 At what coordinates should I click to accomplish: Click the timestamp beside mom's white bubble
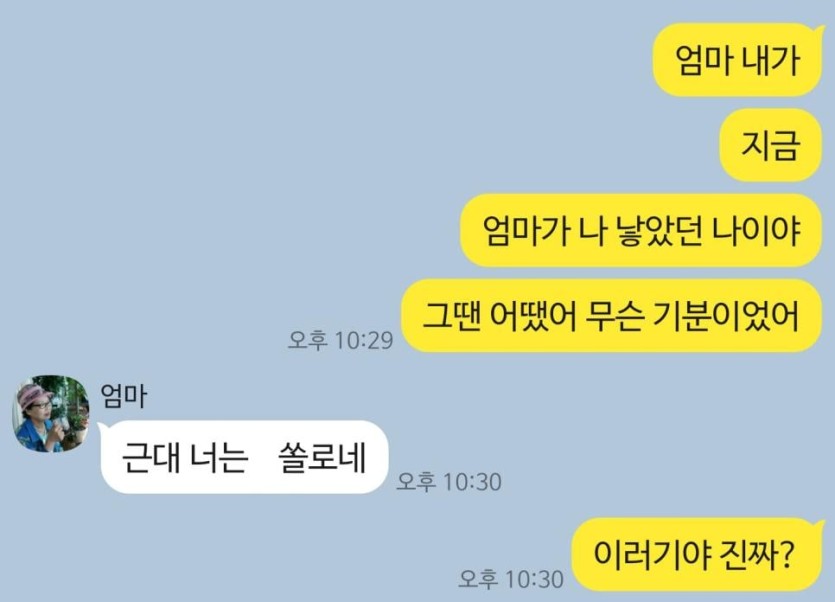coord(449,482)
